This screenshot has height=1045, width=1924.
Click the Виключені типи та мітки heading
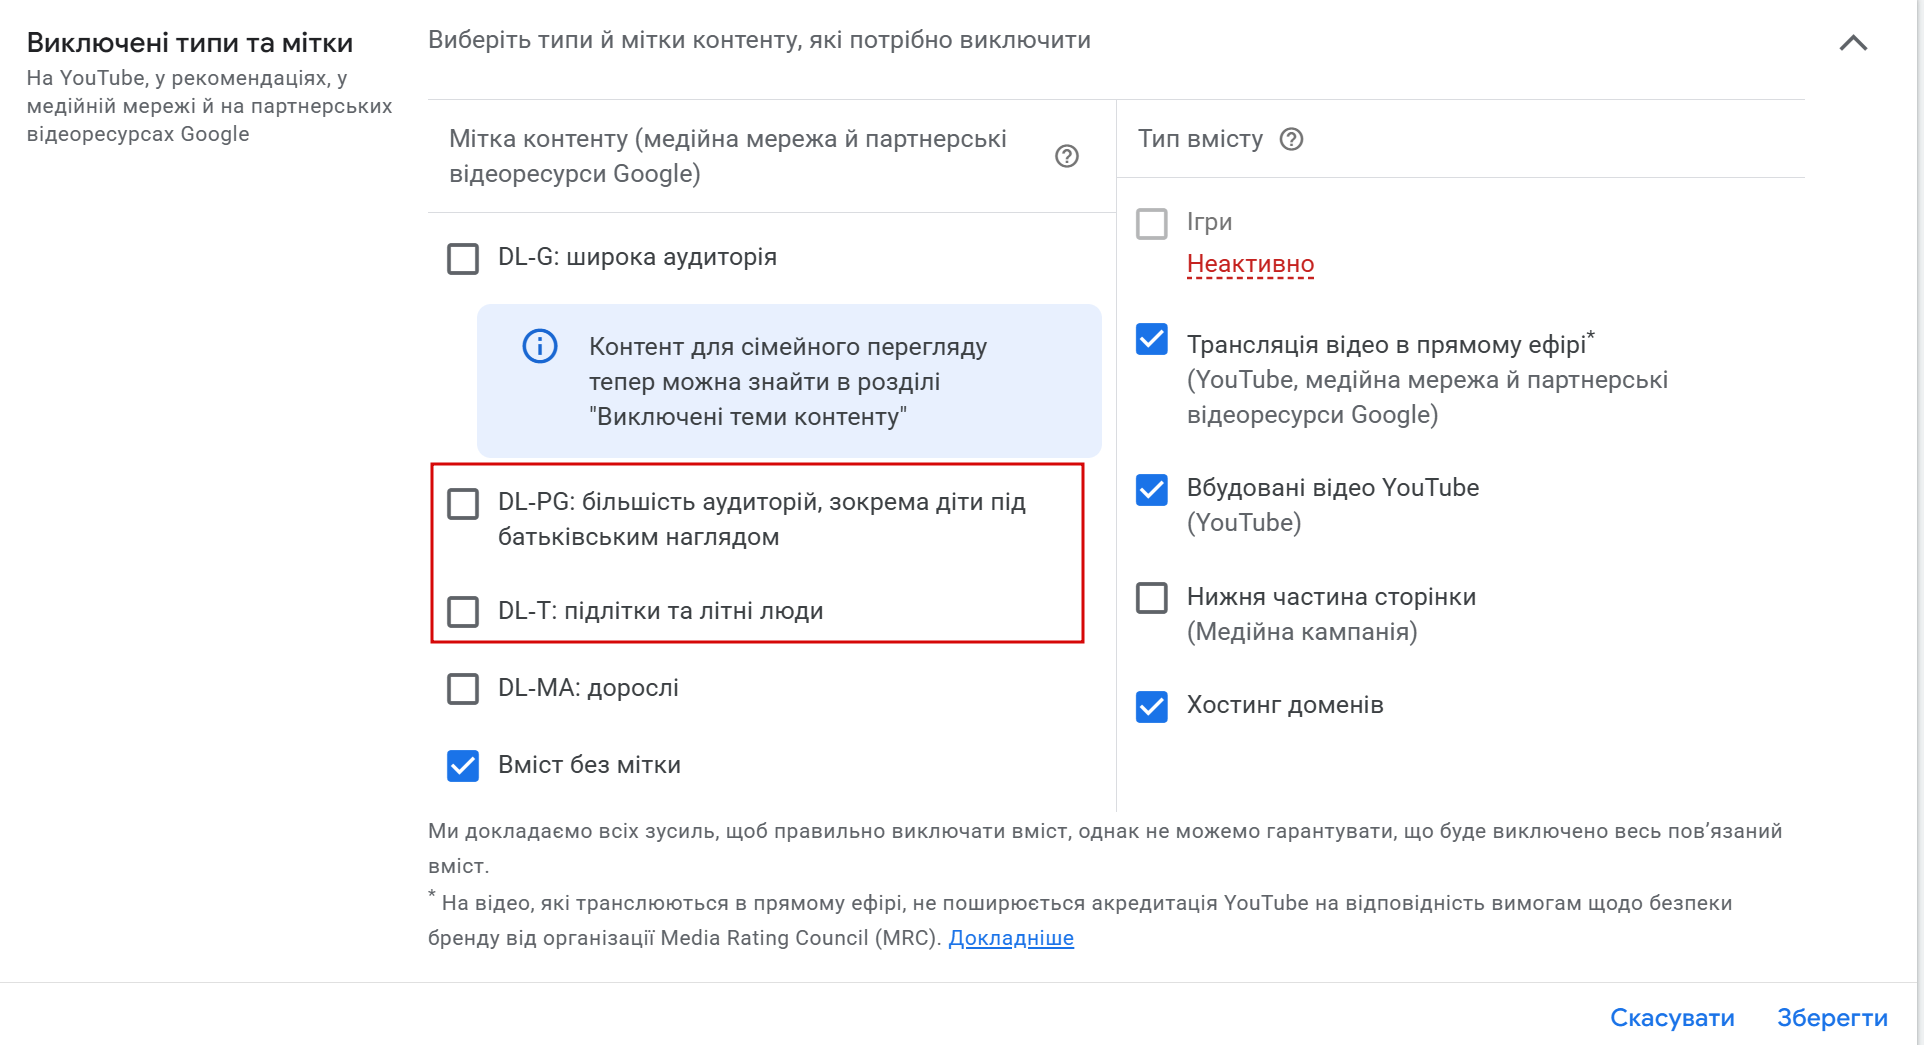[x=190, y=43]
